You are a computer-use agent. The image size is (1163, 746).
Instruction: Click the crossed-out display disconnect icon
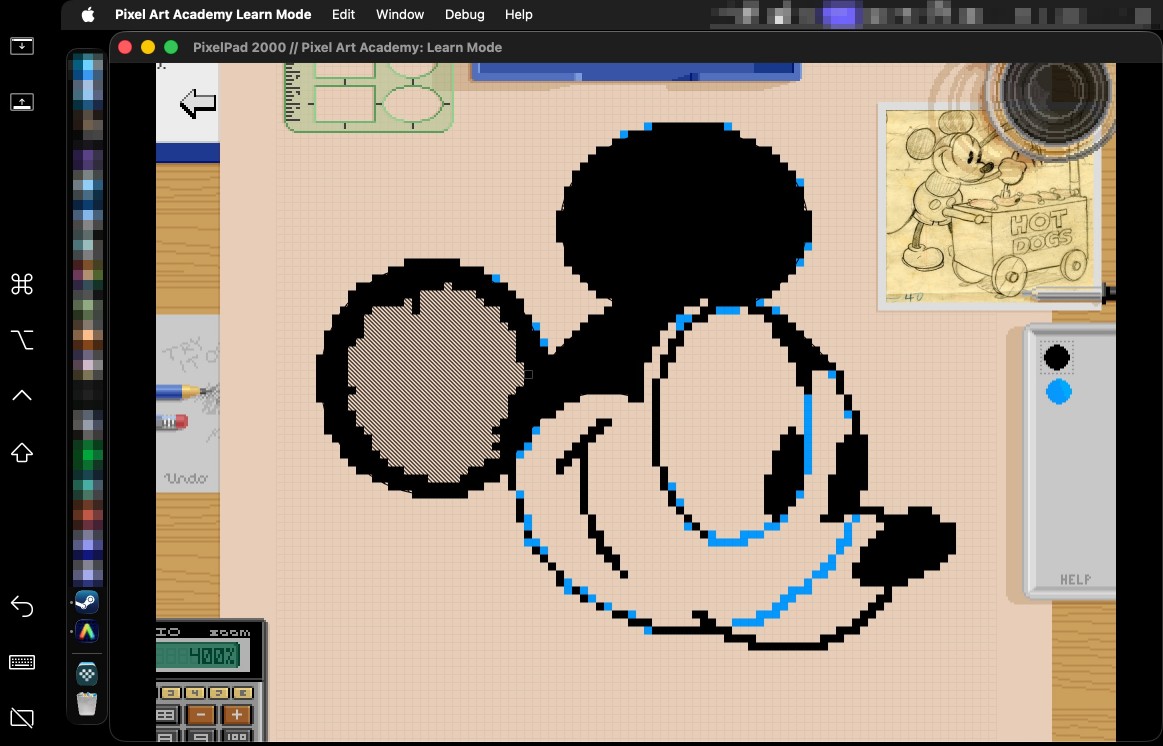tap(22, 718)
